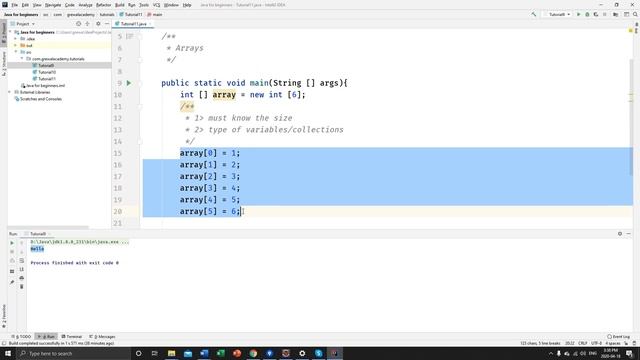
Task: Click the locate file target icon in Project panel
Action: coord(78,24)
